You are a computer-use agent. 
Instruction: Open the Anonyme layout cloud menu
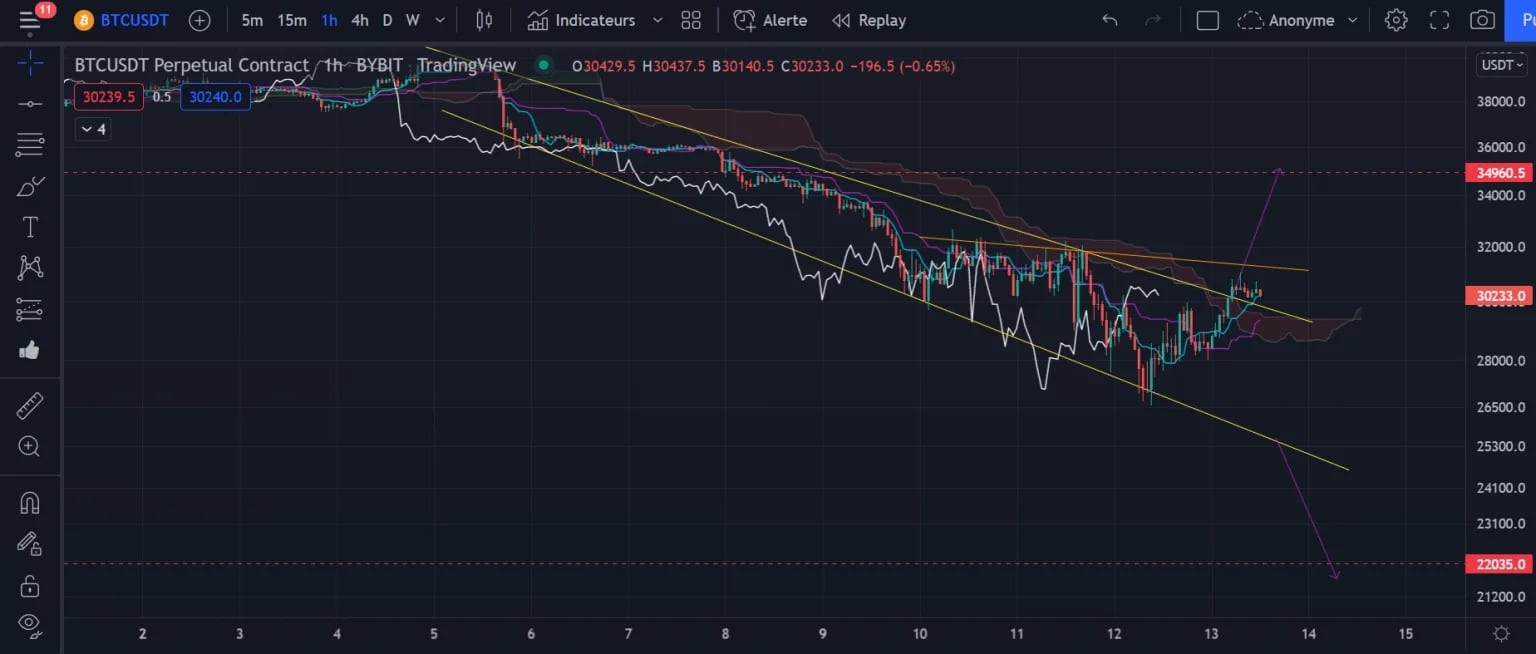point(1286,20)
